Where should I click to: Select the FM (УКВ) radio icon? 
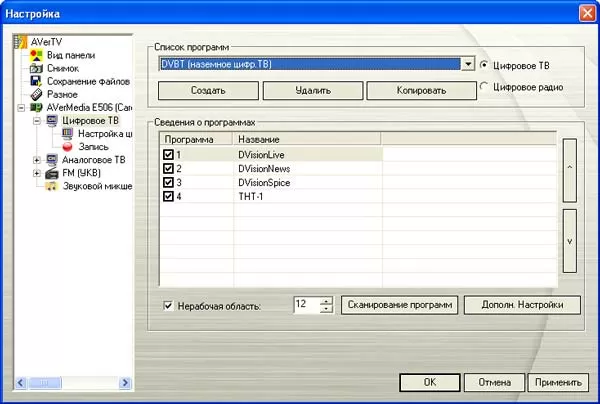[52, 172]
